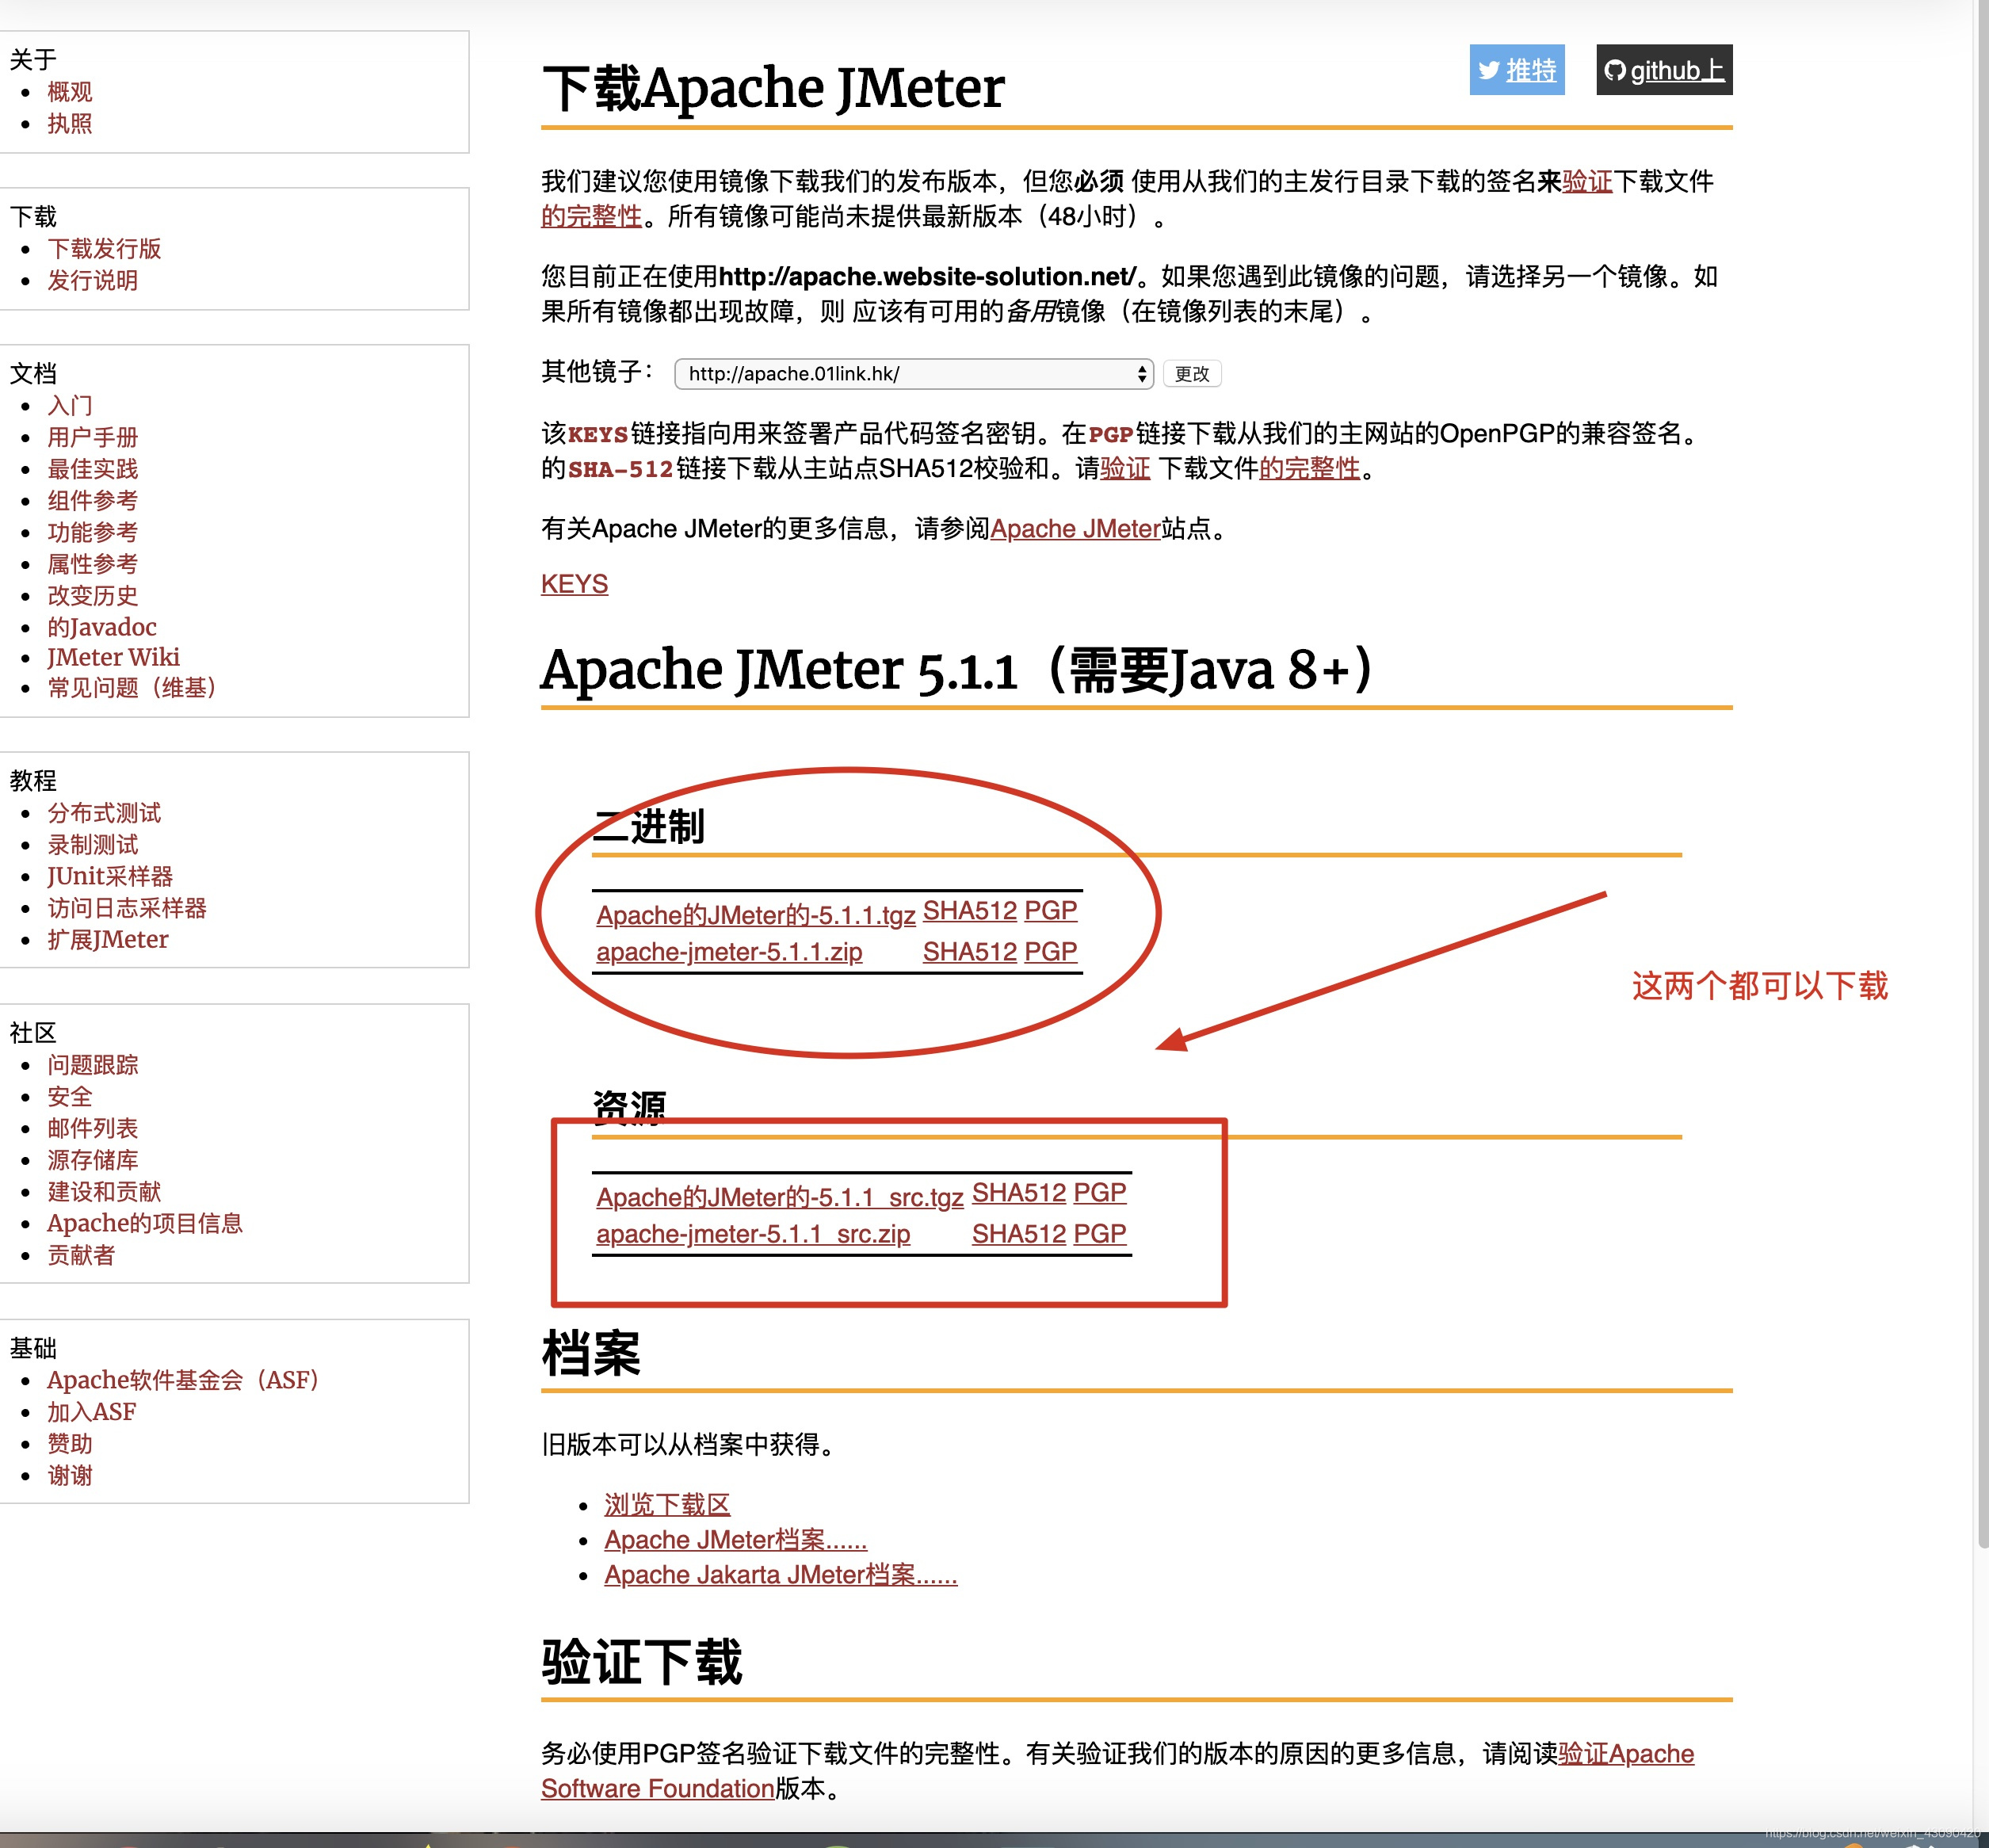The width and height of the screenshot is (1989, 1848).
Task: Open the 验证Apache Software Foundation link
Action: pyautogui.click(x=1626, y=1754)
